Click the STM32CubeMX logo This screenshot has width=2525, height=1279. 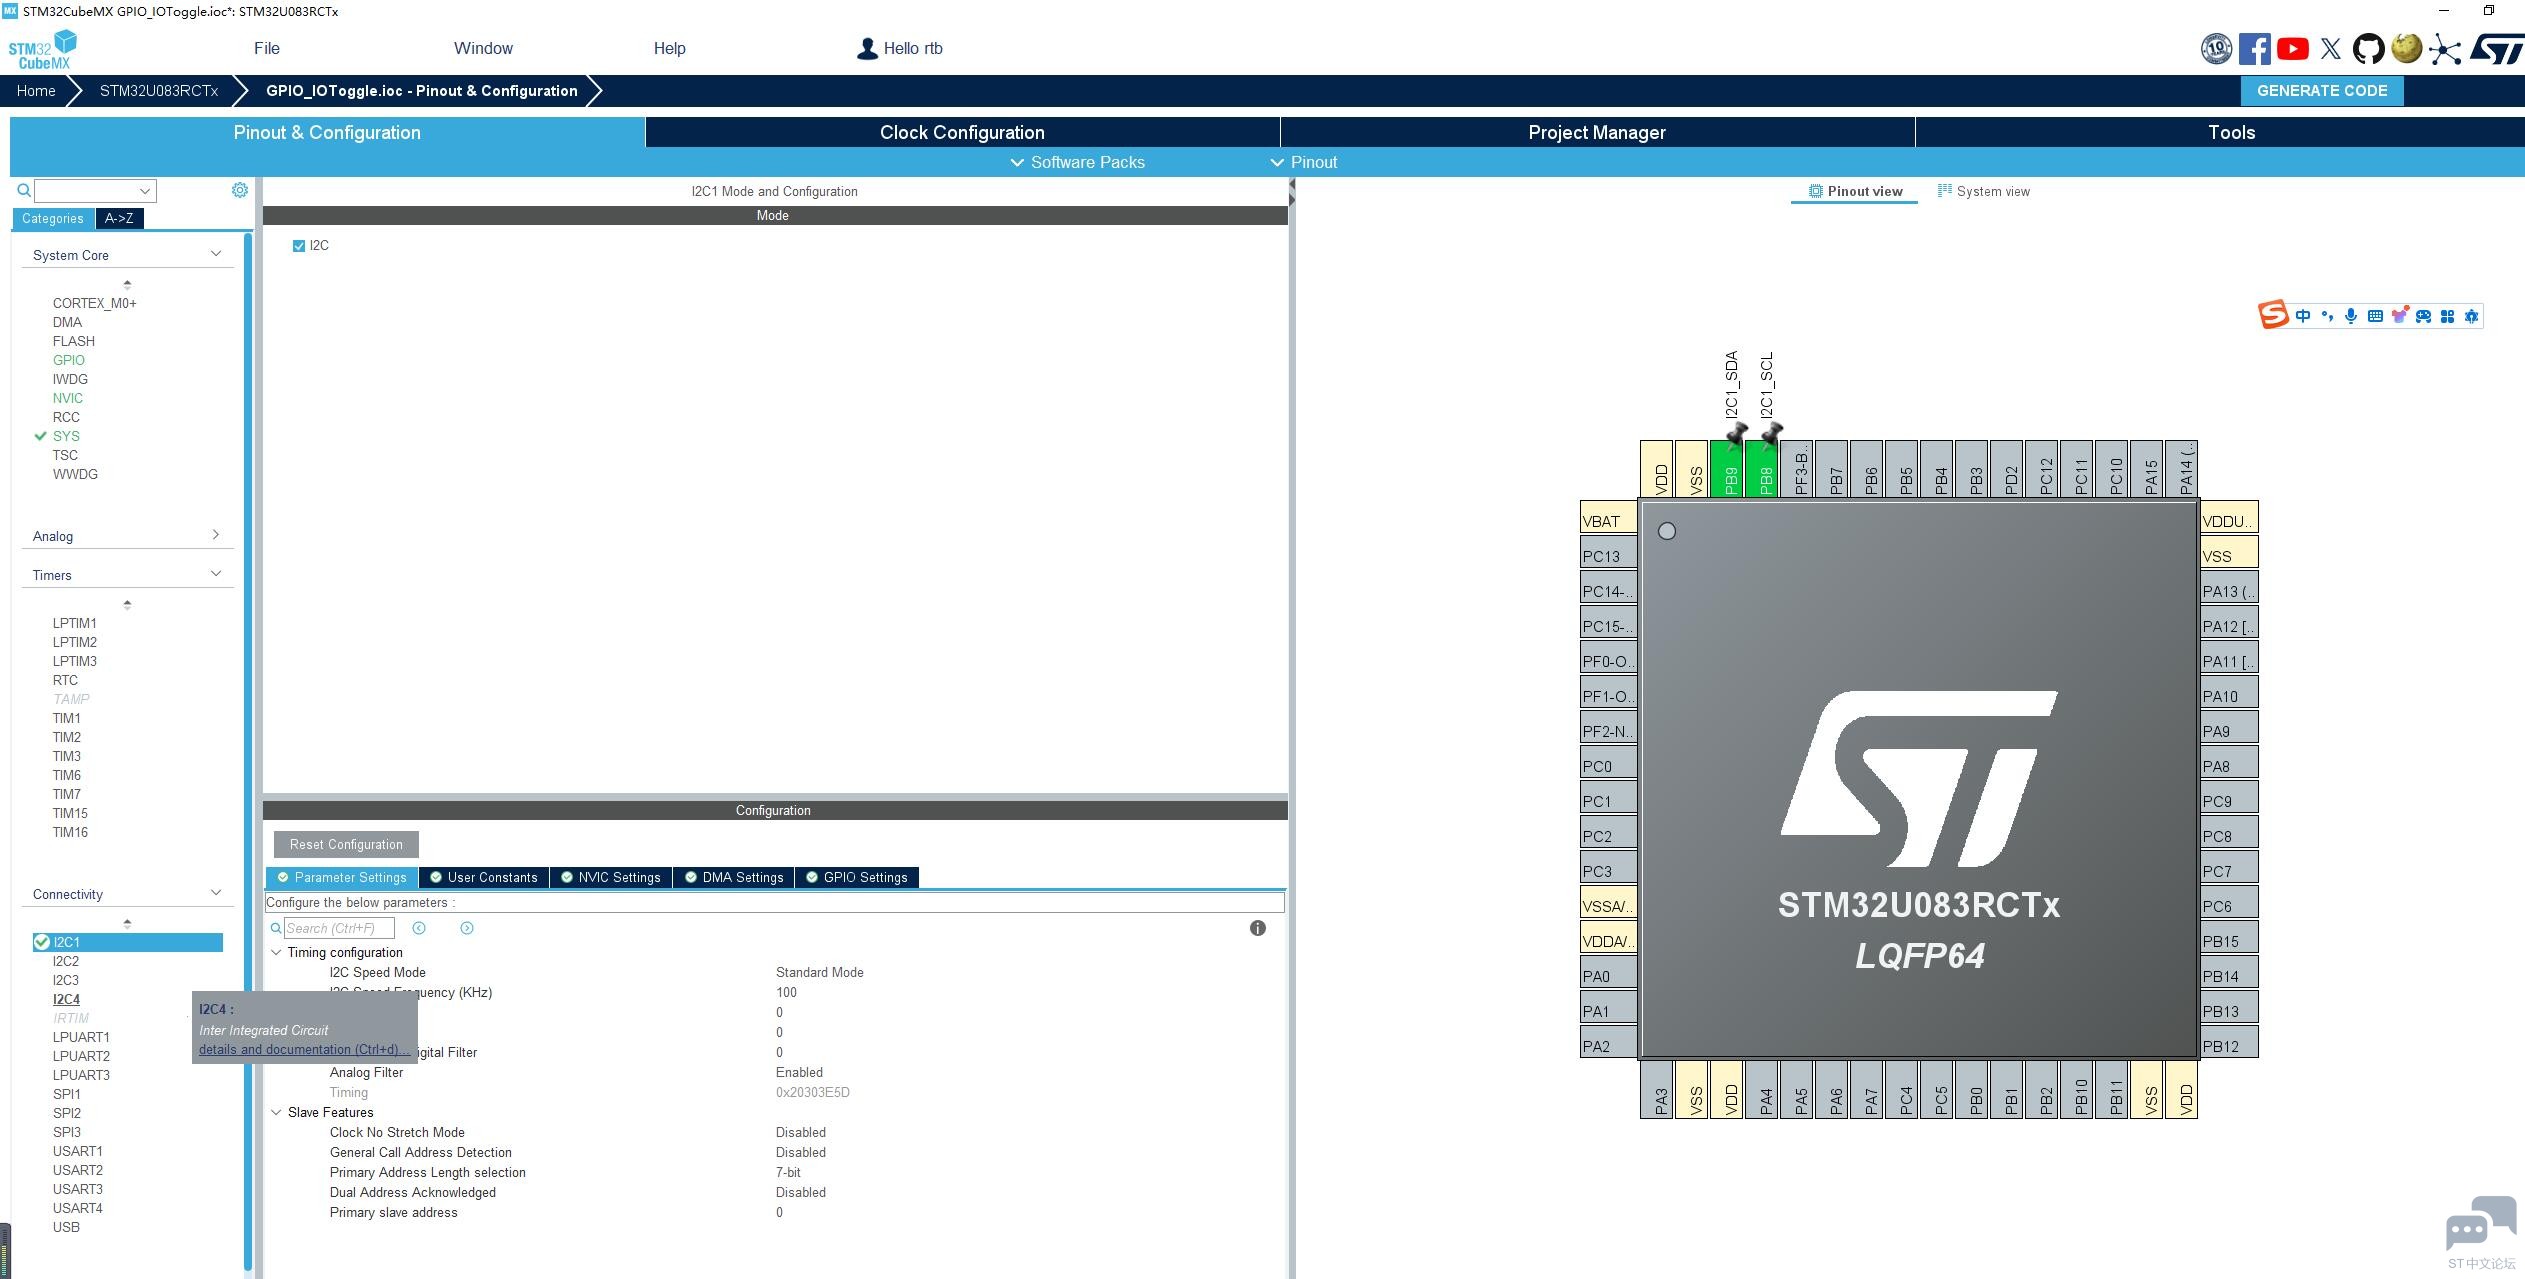(x=42, y=49)
